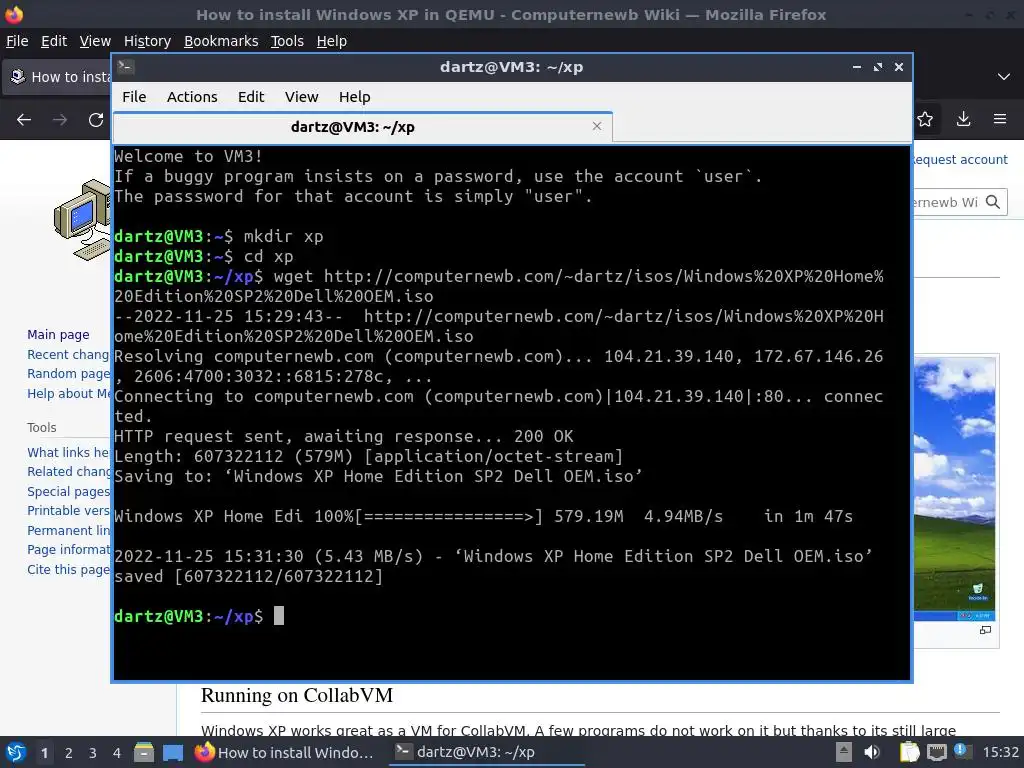Open clipboard manager tray icon
The width and height of the screenshot is (1024, 768).
[x=909, y=752]
